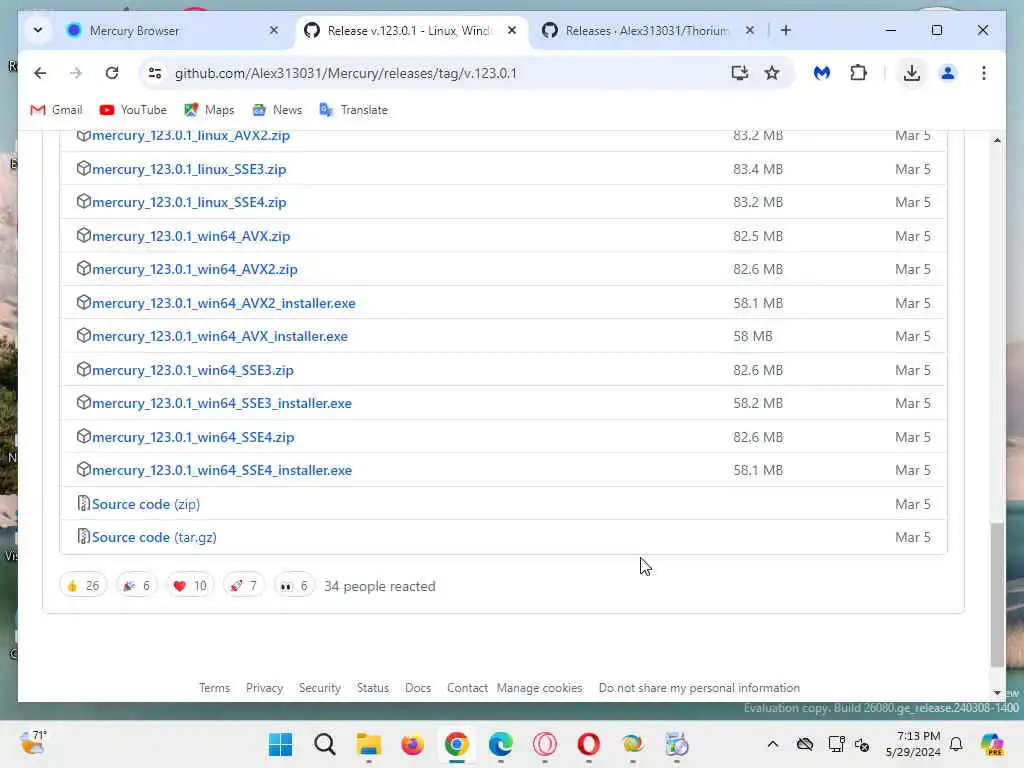This screenshot has width=1024, height=768.
Task: Go back to the previous page
Action: (x=40, y=73)
